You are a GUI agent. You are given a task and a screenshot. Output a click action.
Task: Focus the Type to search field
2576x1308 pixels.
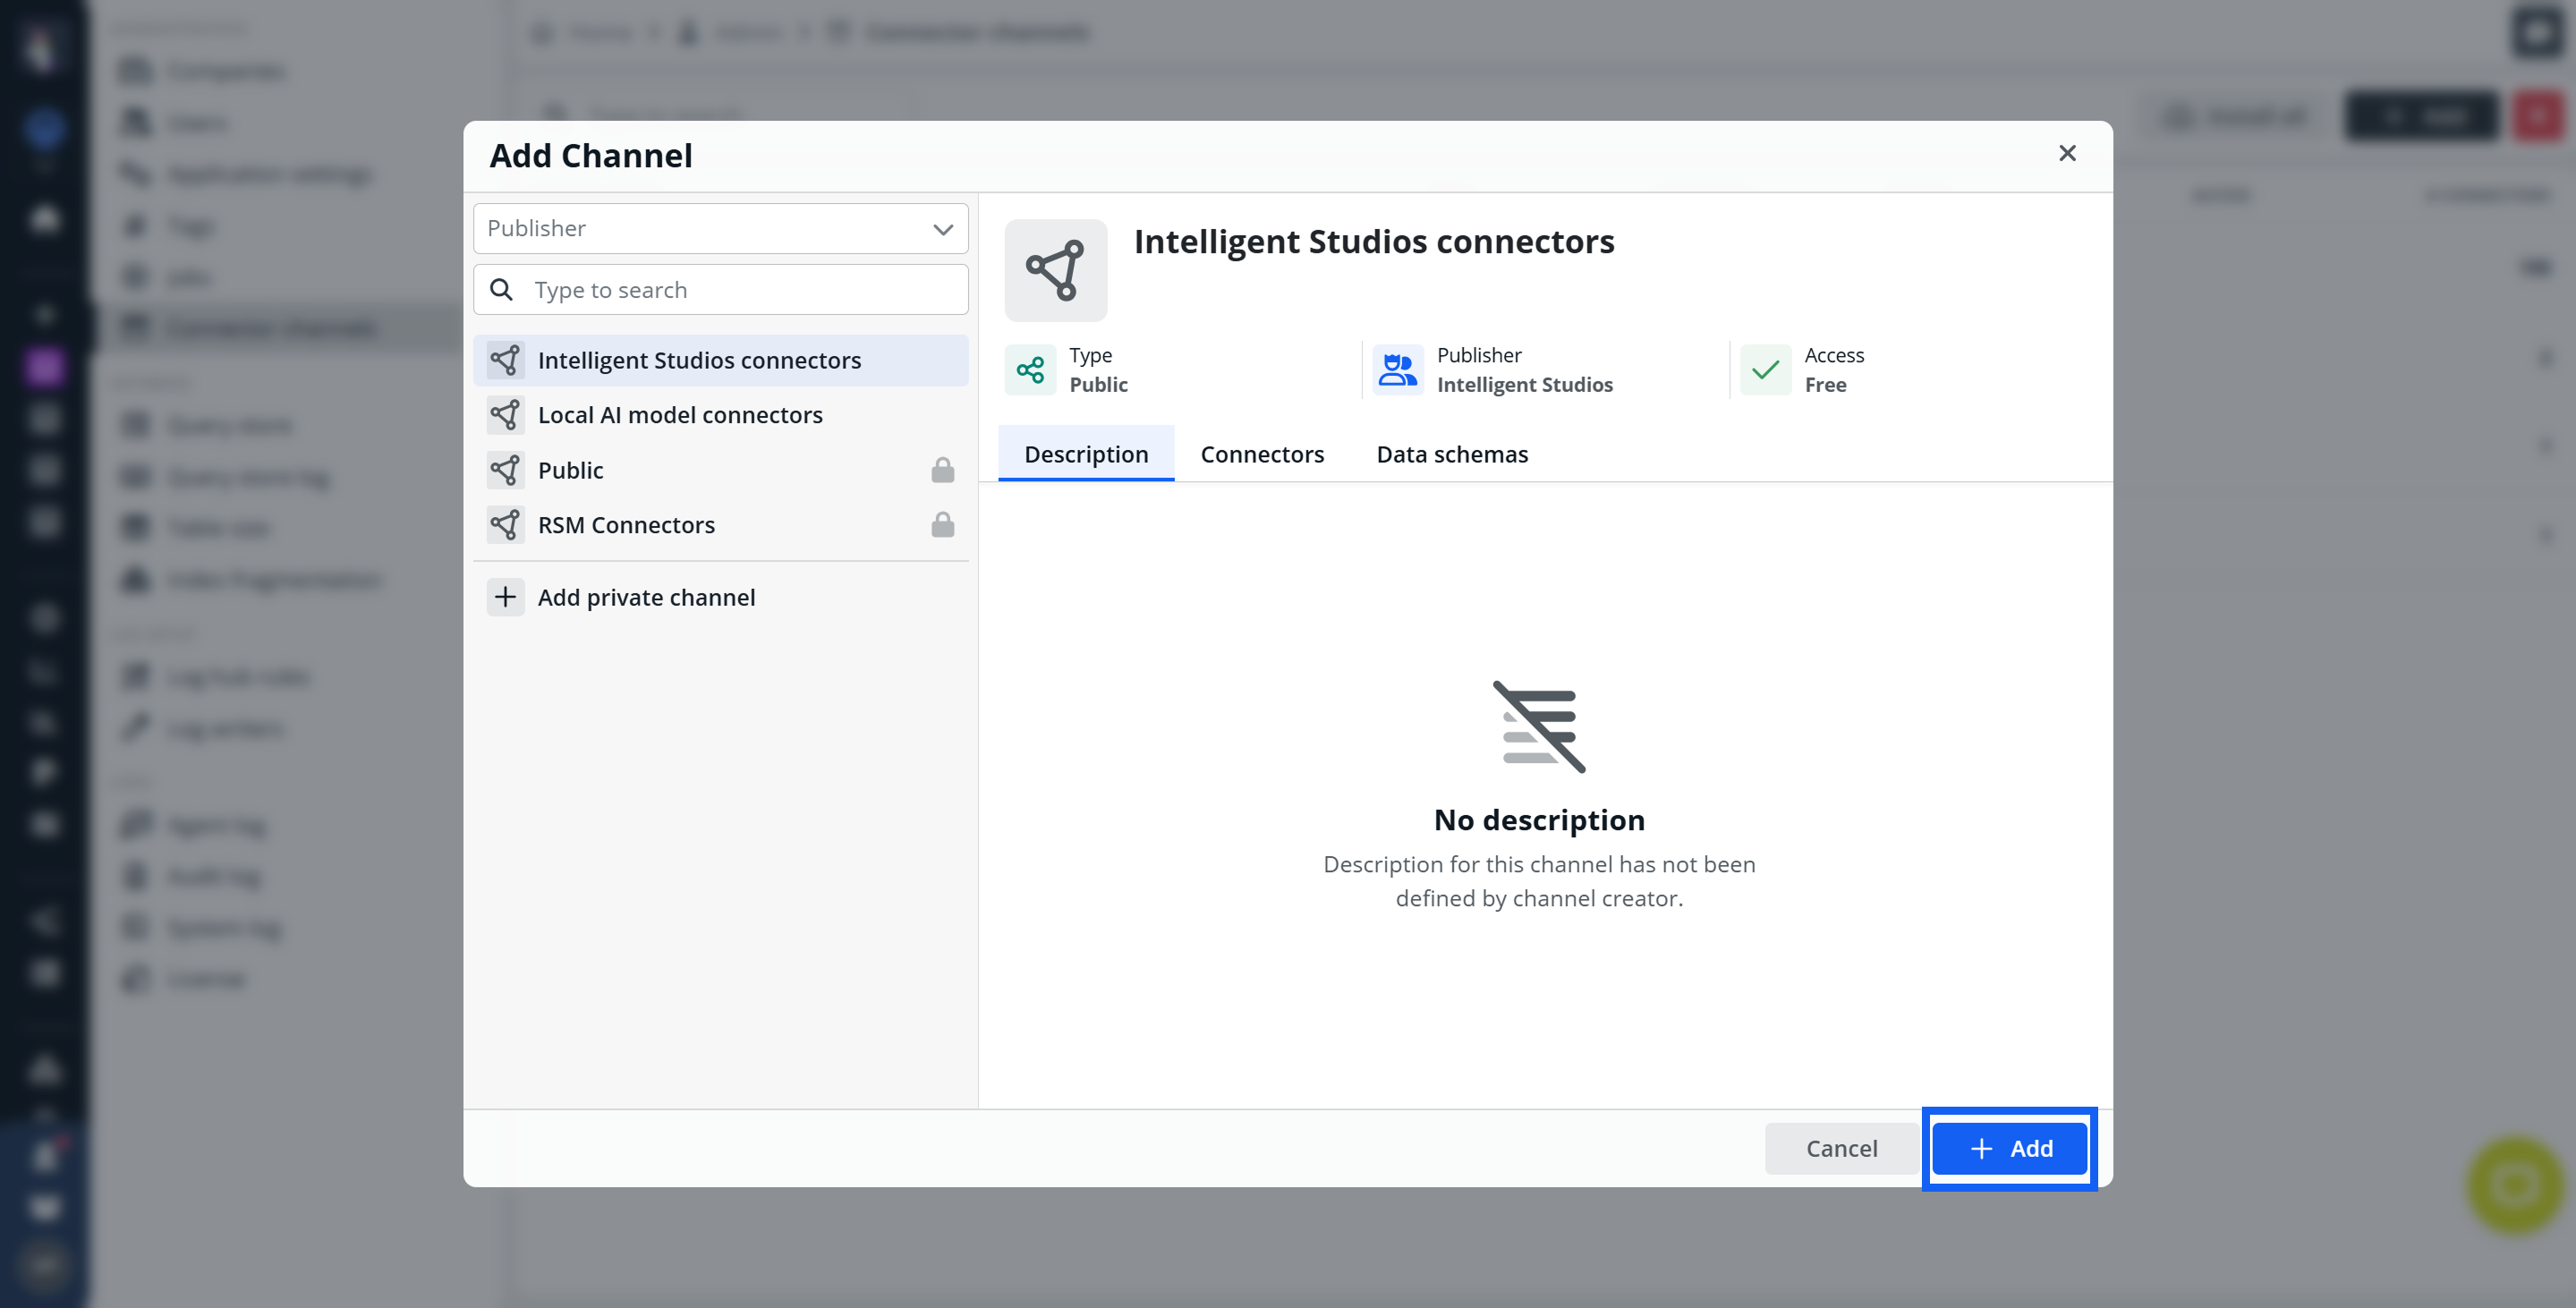[740, 290]
